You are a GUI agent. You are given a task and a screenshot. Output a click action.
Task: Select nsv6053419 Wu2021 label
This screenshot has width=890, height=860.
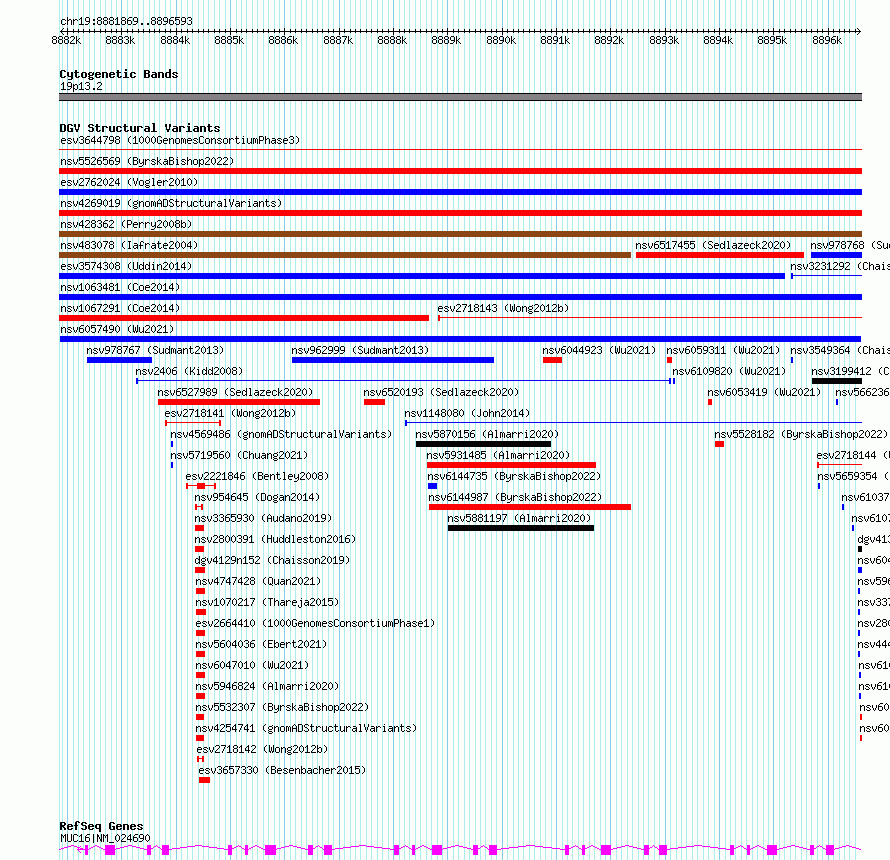point(764,392)
